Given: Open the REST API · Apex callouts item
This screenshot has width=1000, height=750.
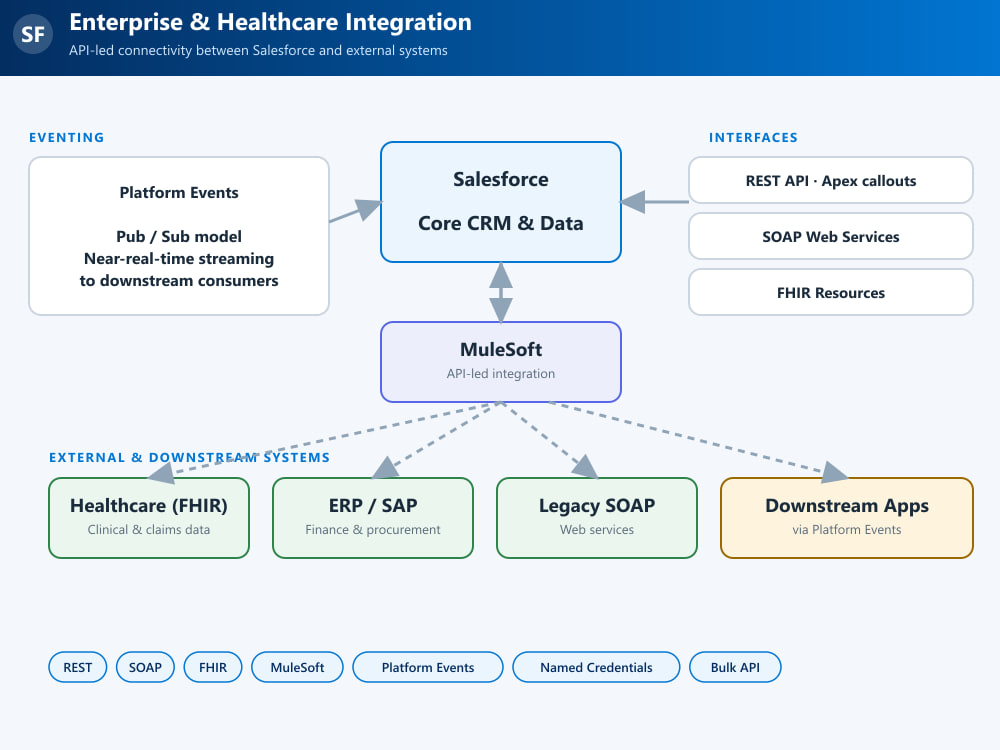Looking at the screenshot, I should coord(830,180).
